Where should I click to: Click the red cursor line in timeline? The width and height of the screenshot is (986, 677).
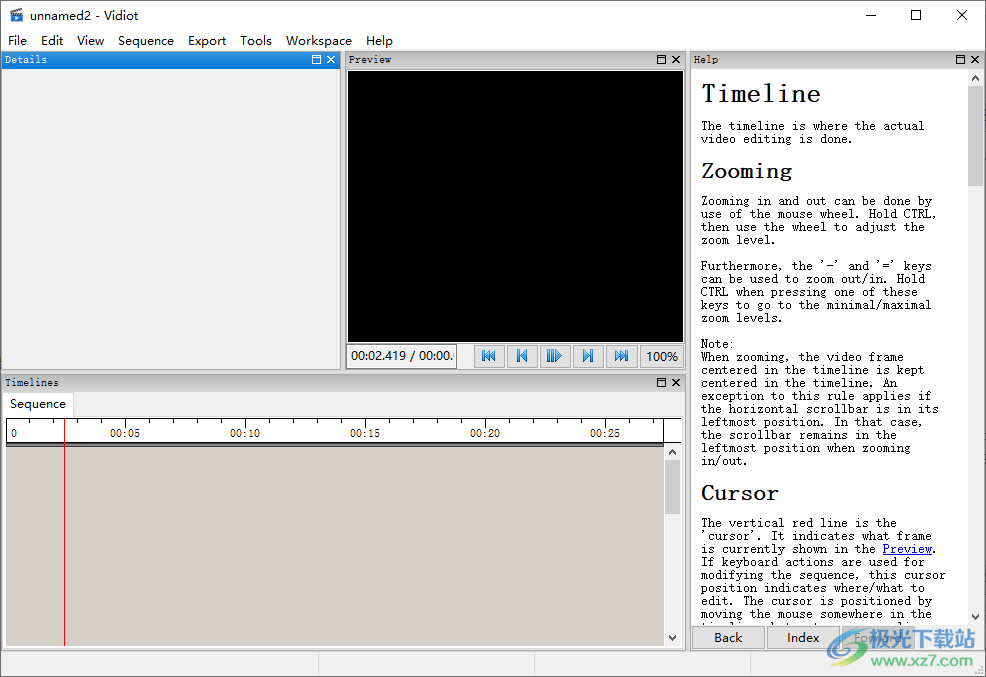pyautogui.click(x=64, y=534)
